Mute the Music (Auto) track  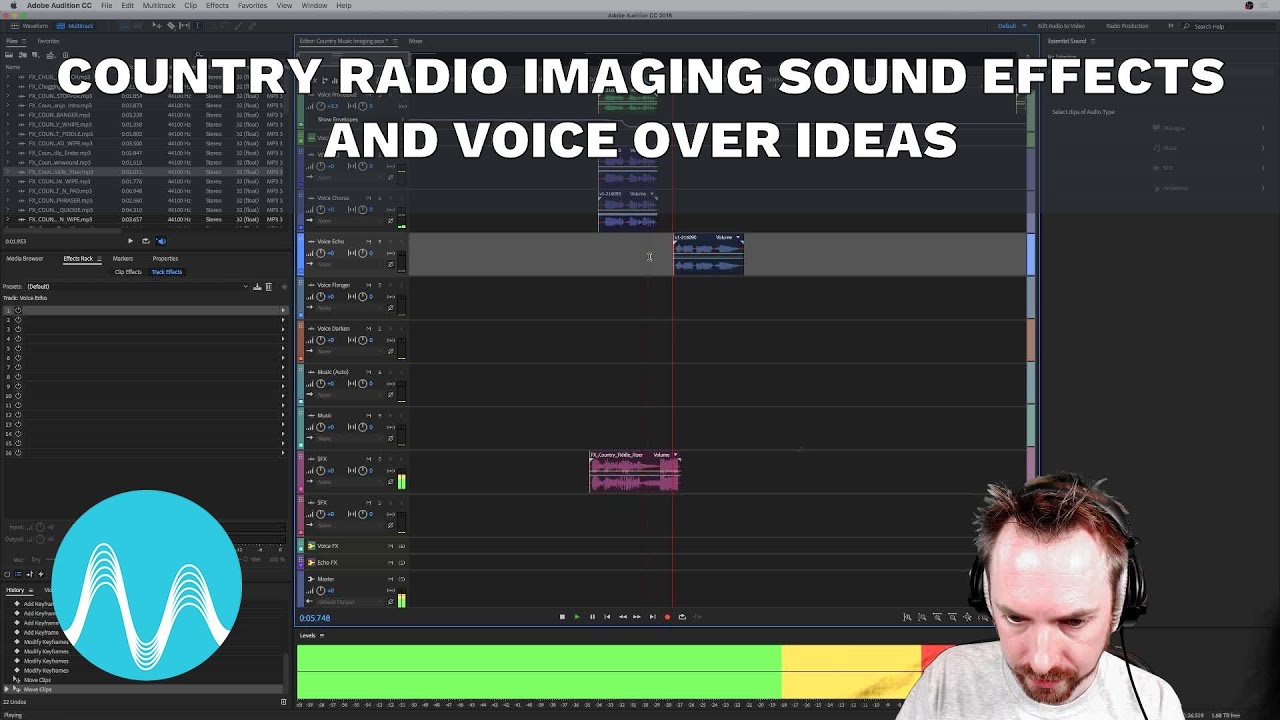368,372
